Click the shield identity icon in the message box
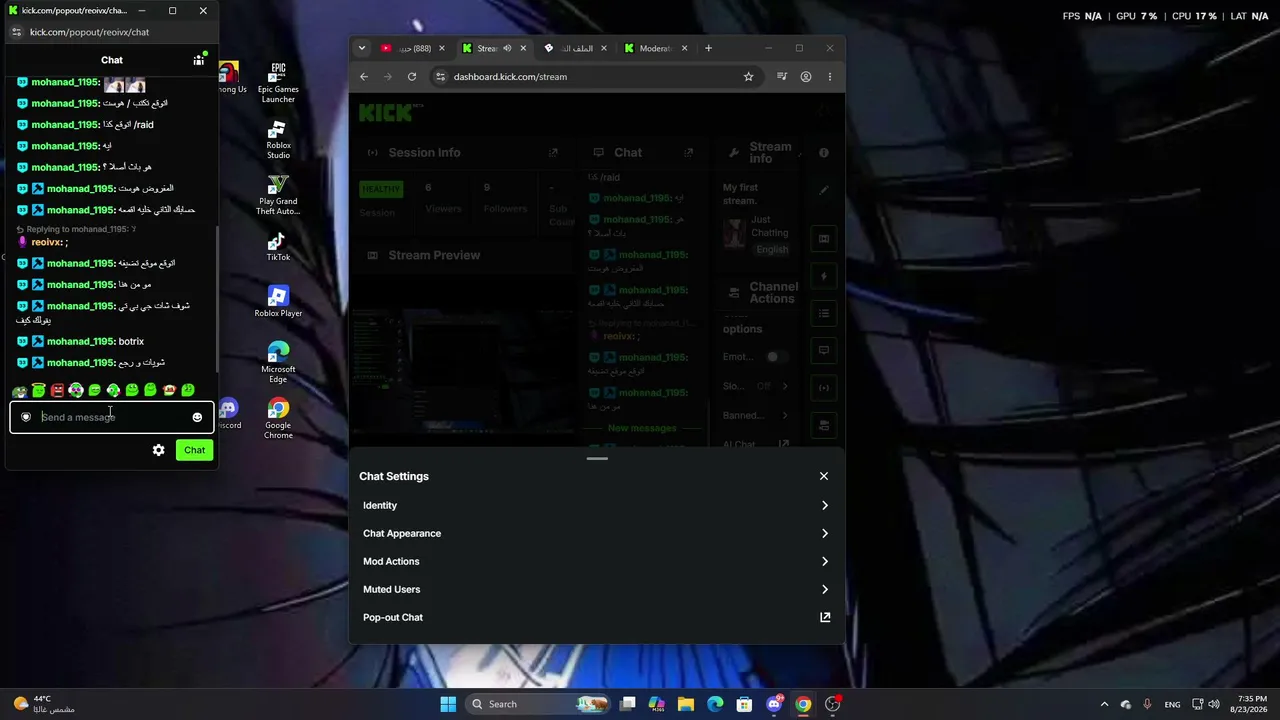This screenshot has width=1280, height=720. (26, 417)
